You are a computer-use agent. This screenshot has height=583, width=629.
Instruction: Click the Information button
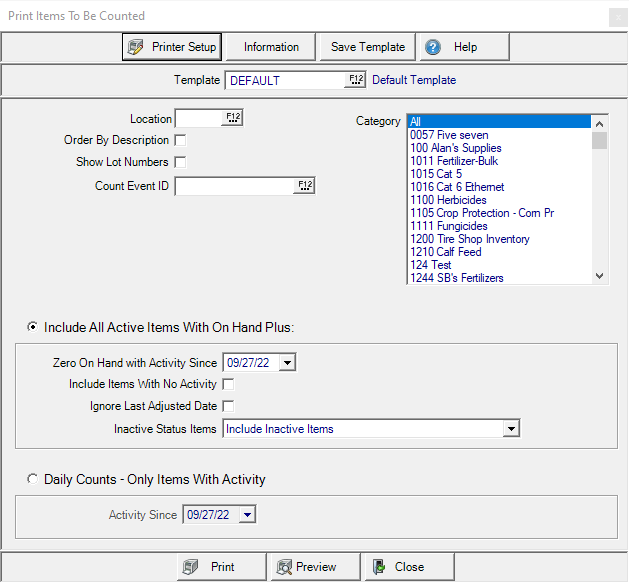click(x=271, y=47)
